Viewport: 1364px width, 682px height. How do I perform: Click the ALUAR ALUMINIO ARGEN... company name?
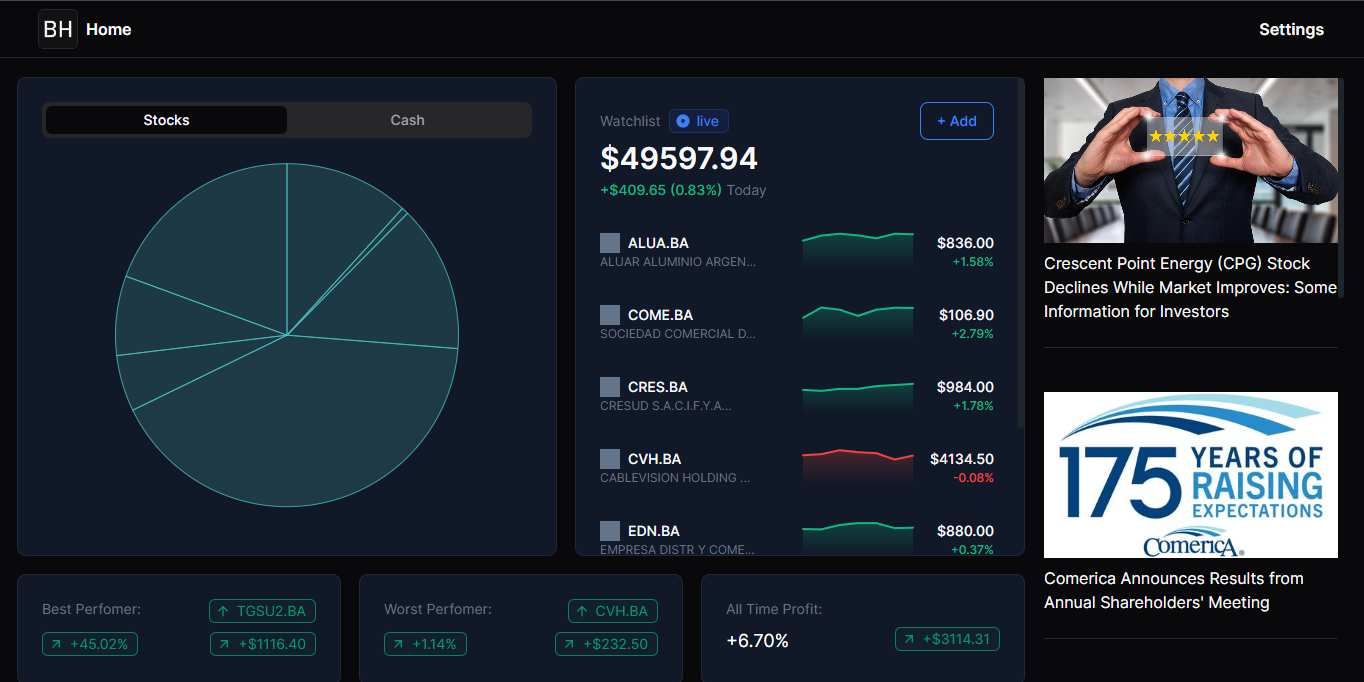(x=678, y=262)
